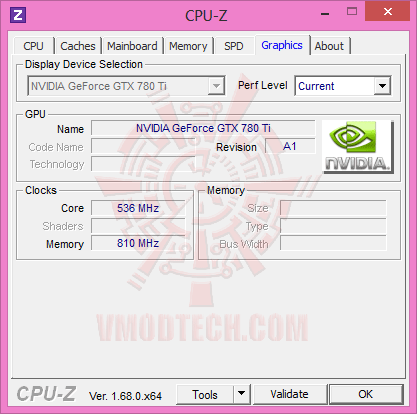417x414 pixels.
Task: Close the CPU-Z window
Action: (x=387, y=11)
